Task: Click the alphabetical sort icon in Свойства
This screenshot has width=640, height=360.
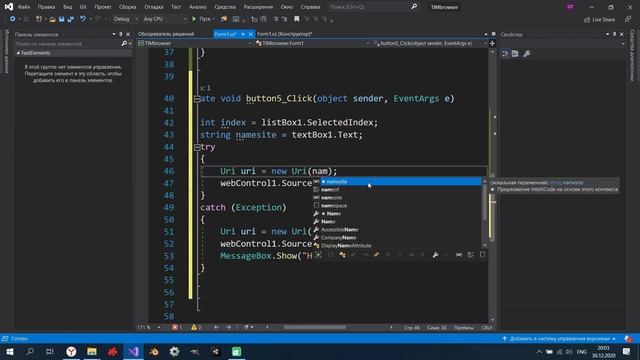Action: pyautogui.click(x=515, y=54)
